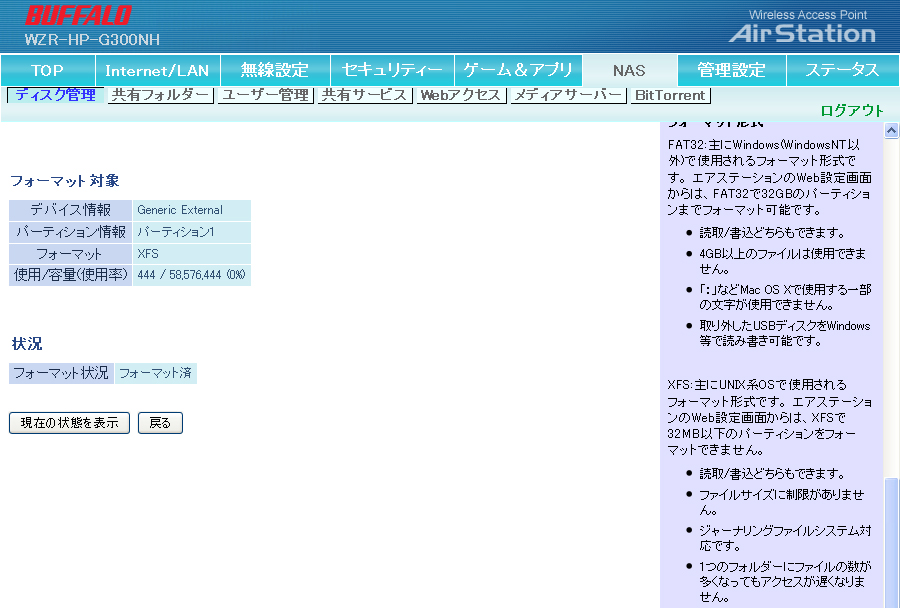Click the BUFFALO logo
Viewport: 900px width, 608px height.
coord(78,16)
